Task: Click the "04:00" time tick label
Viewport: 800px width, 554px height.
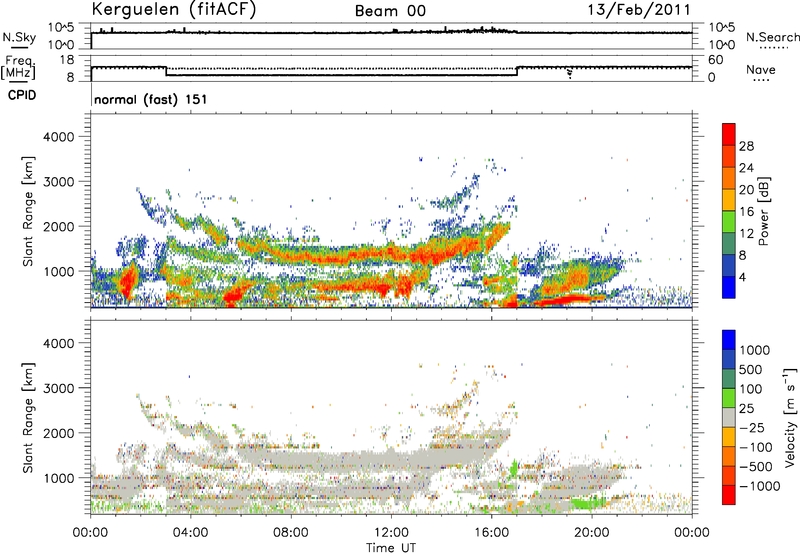Action: pyautogui.click(x=190, y=533)
